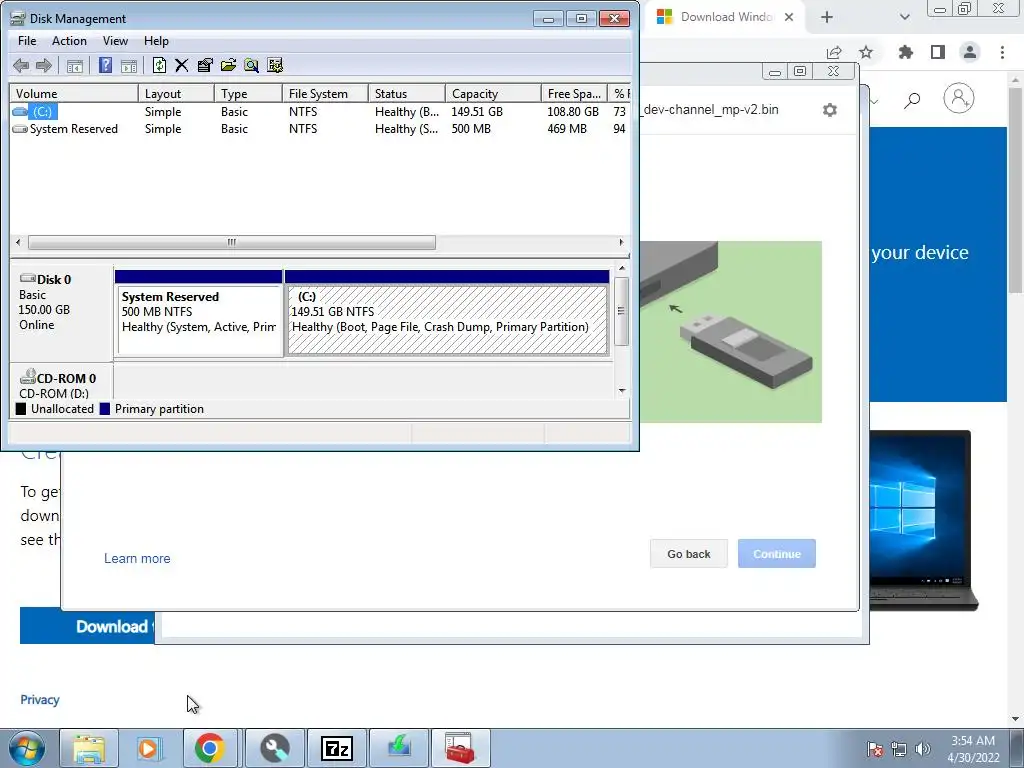This screenshot has height=768, width=1024.
Task: Select the System Reserved volume row
Action: 320,129
